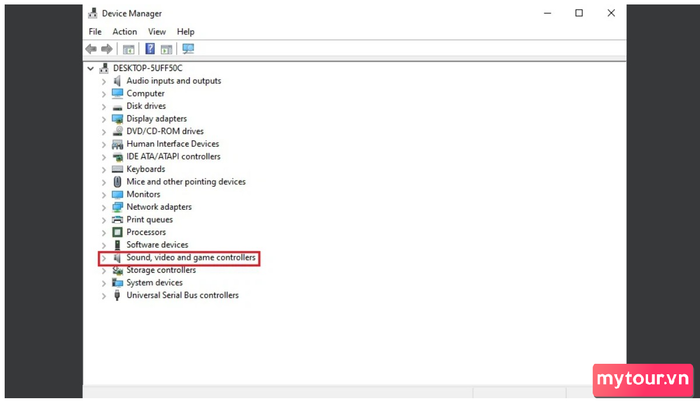
Task: Expand the Display adapters category
Action: click(104, 119)
